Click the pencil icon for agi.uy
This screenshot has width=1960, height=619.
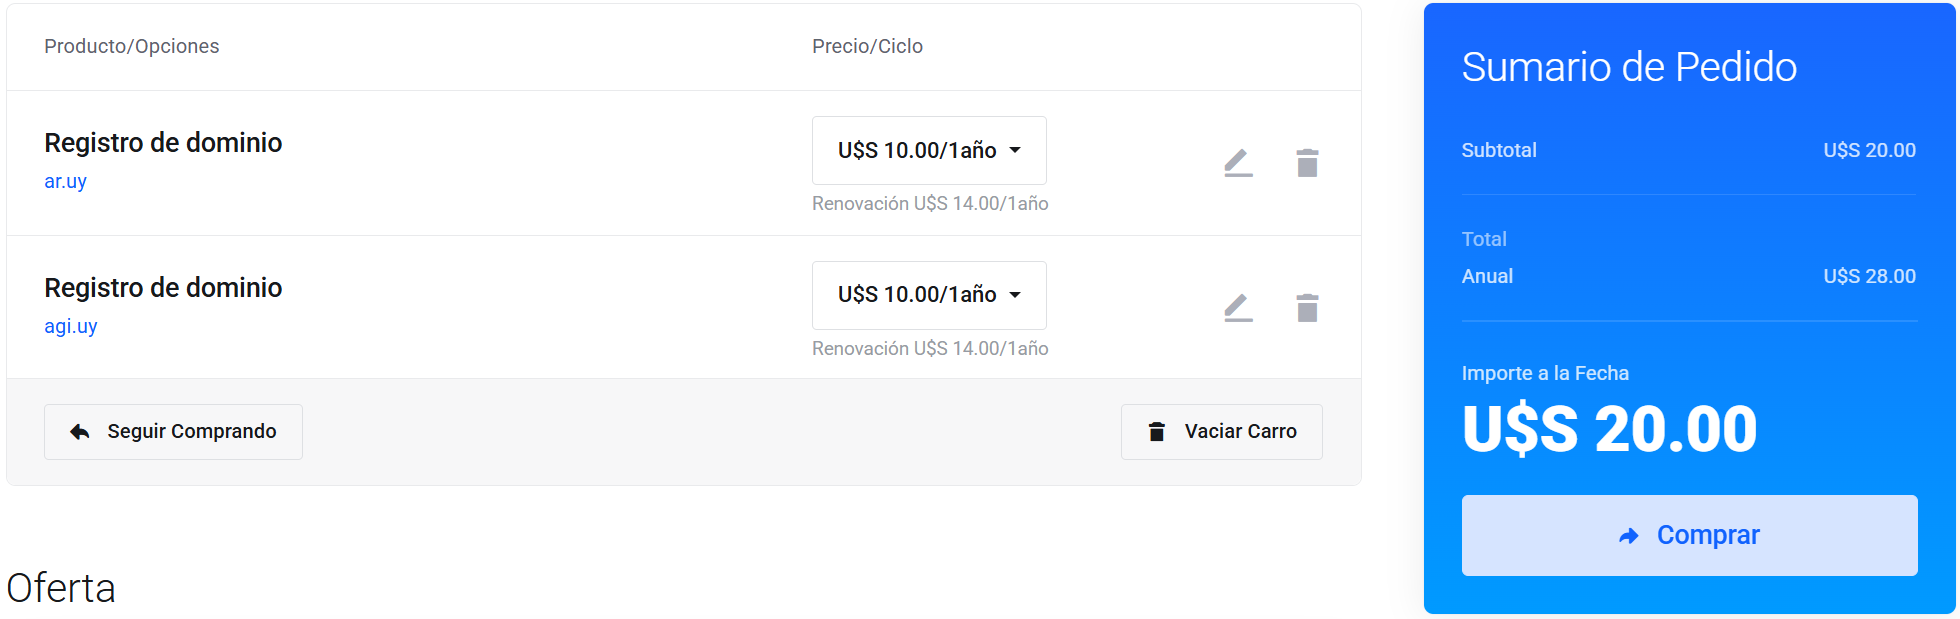pos(1238,308)
